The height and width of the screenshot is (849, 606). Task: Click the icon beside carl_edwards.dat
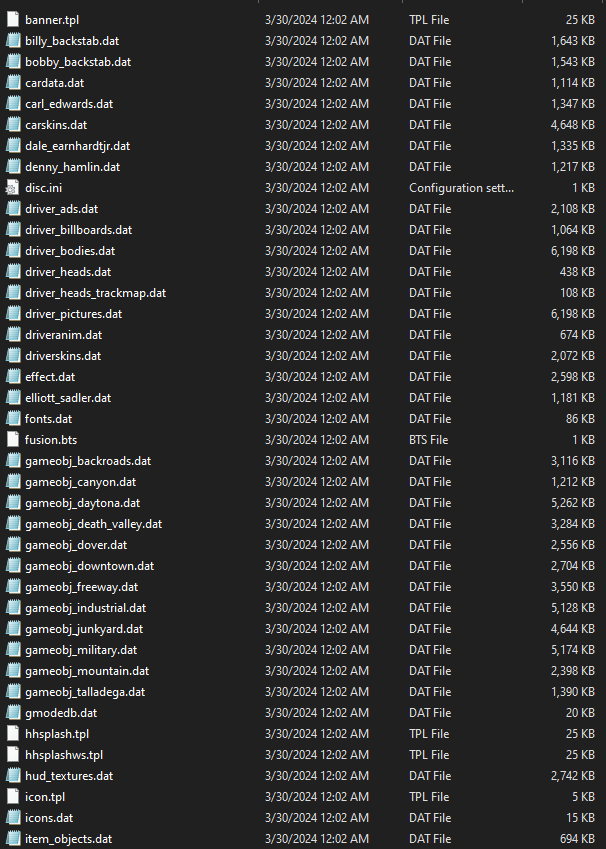pyautogui.click(x=13, y=104)
